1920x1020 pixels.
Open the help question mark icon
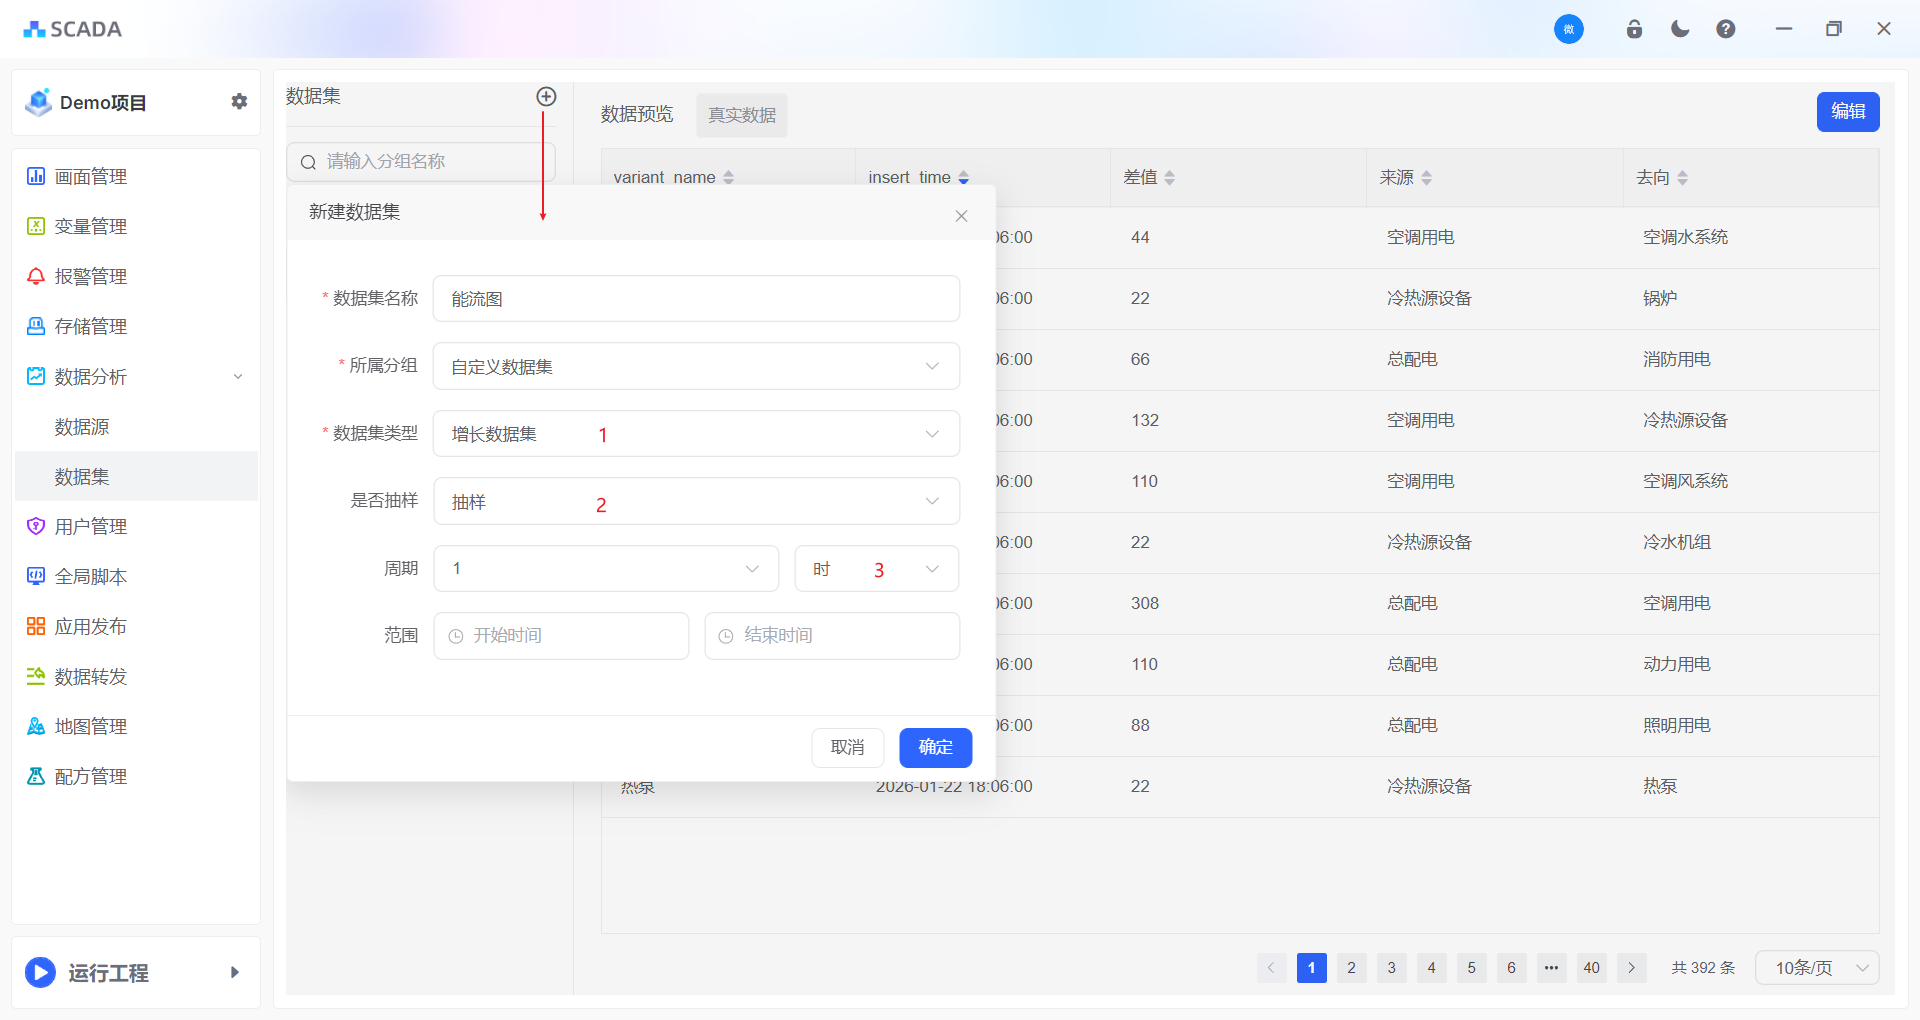1725,29
